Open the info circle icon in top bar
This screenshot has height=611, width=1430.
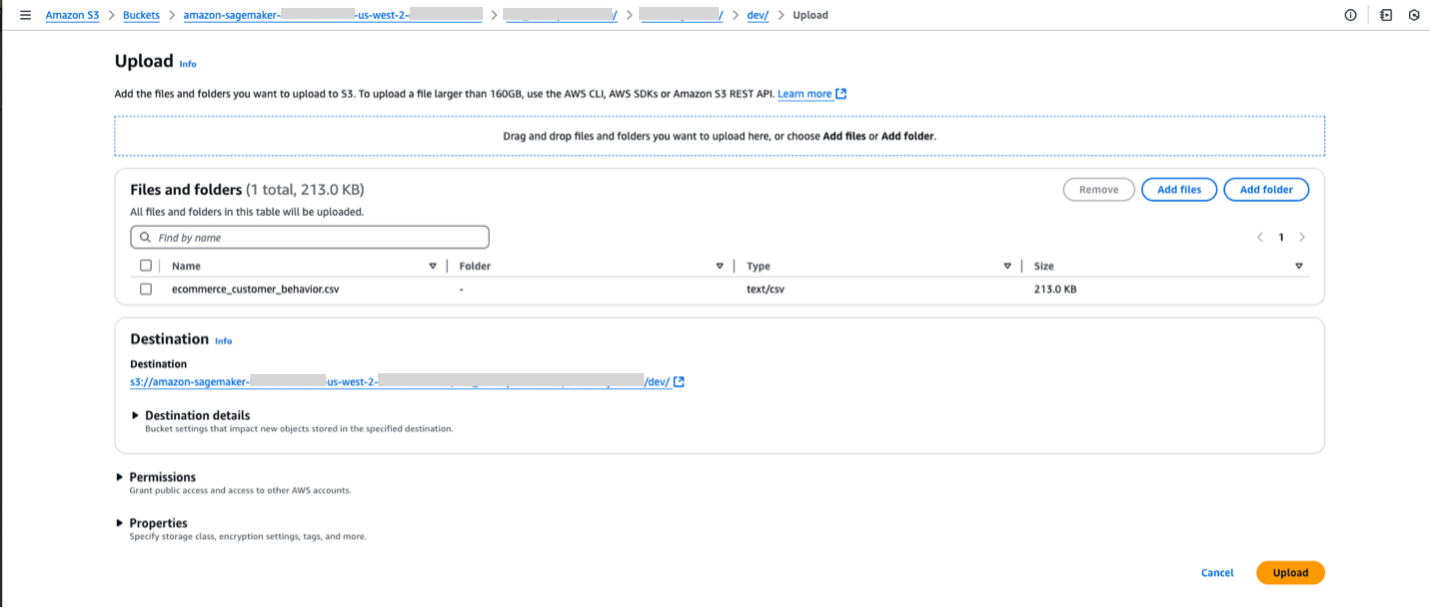(1350, 16)
